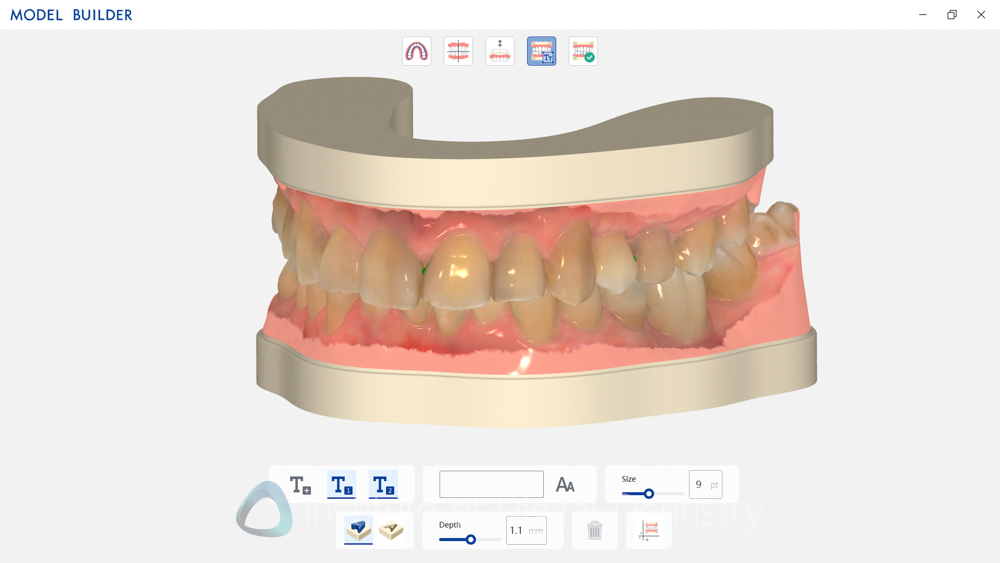Click the Depth value field showing 1.1

click(526, 530)
